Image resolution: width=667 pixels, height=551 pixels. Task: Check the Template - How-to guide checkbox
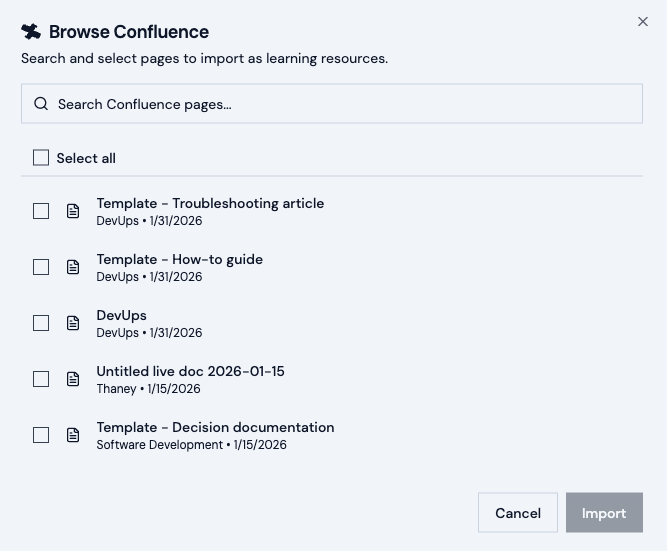pos(41,267)
